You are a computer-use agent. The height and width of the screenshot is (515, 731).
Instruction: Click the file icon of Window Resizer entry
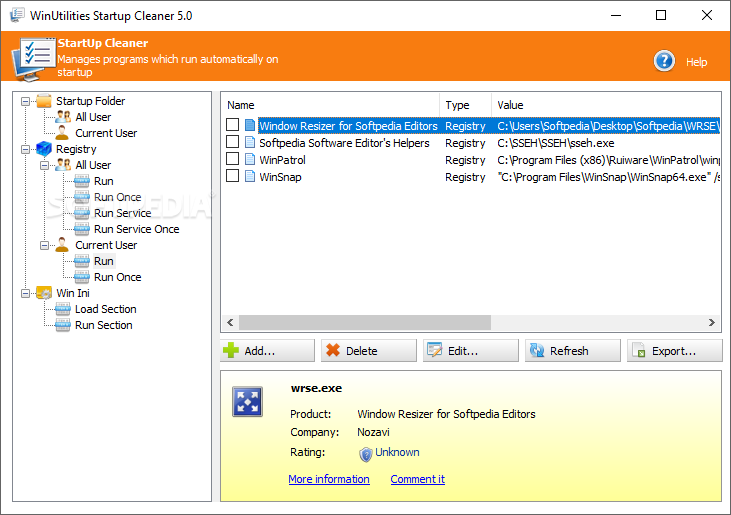(250, 125)
